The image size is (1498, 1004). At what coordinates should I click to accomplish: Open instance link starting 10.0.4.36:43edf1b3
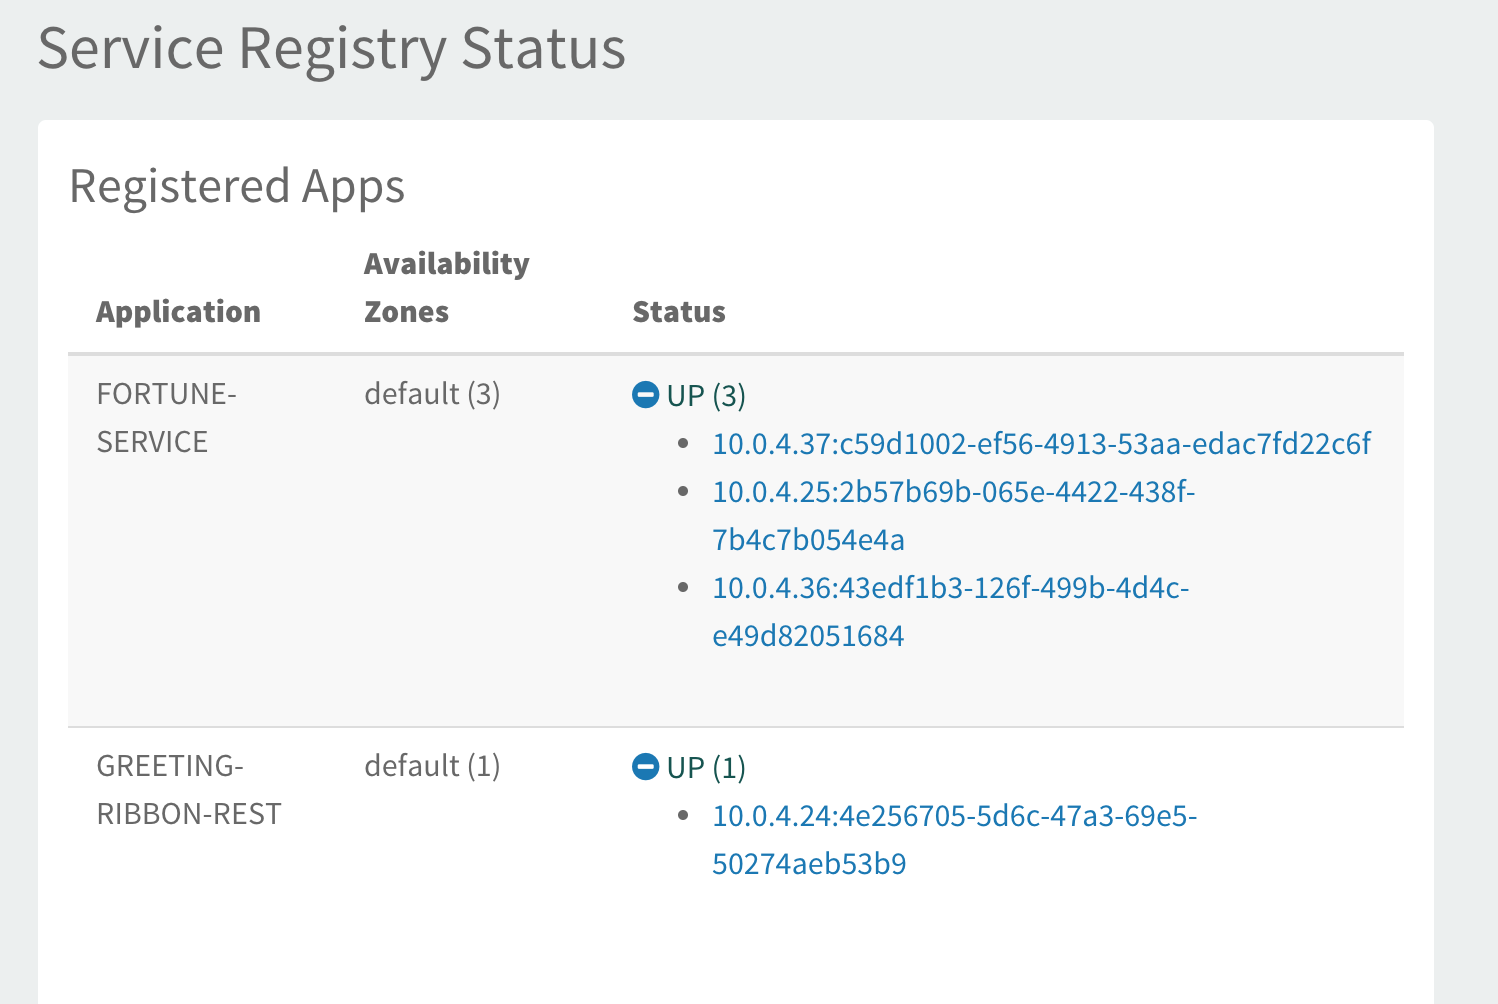tap(950, 612)
